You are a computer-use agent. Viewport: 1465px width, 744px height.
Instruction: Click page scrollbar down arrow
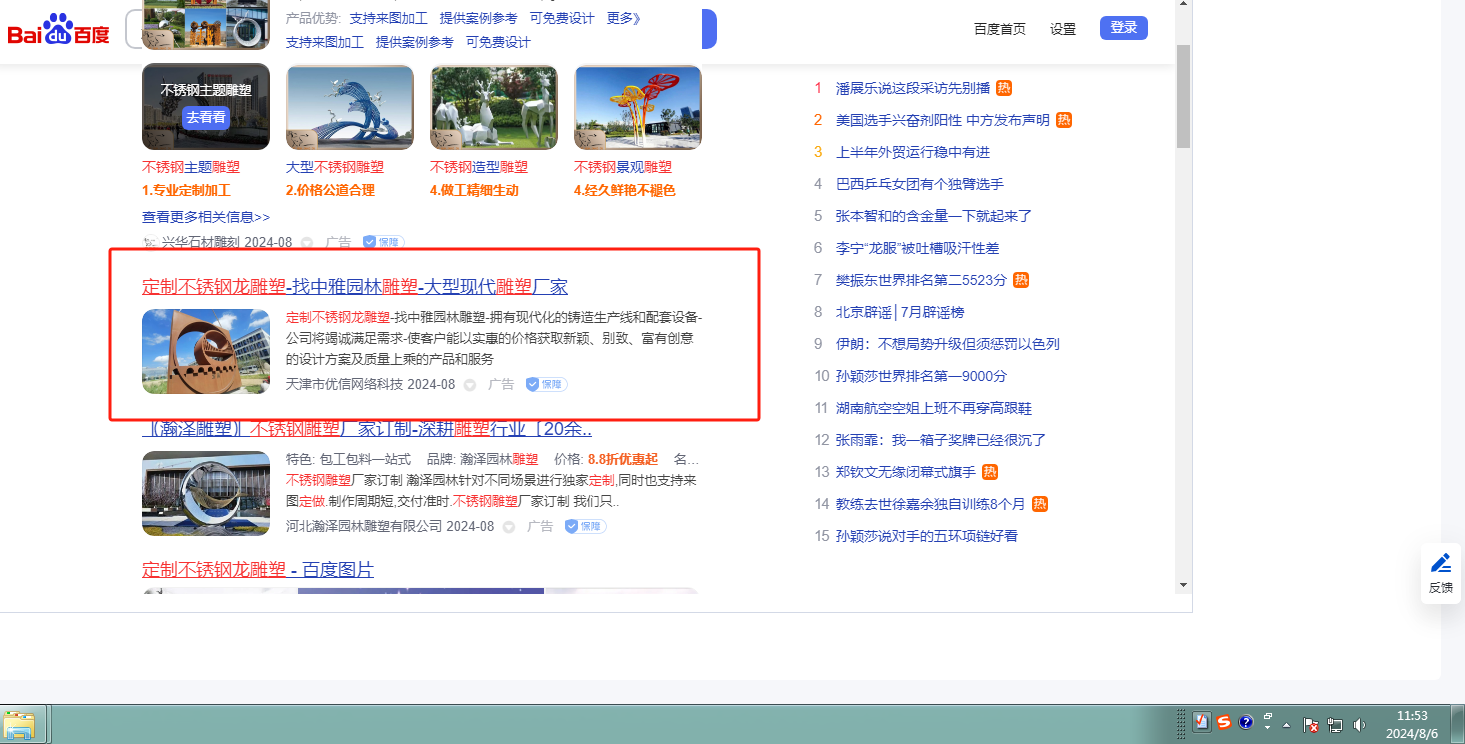pos(1184,585)
